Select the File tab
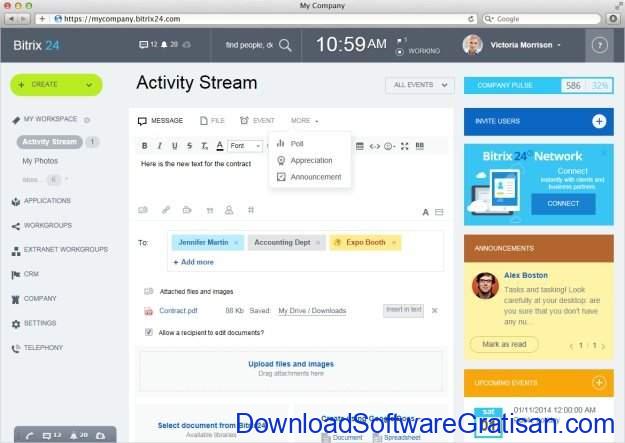 tap(212, 120)
